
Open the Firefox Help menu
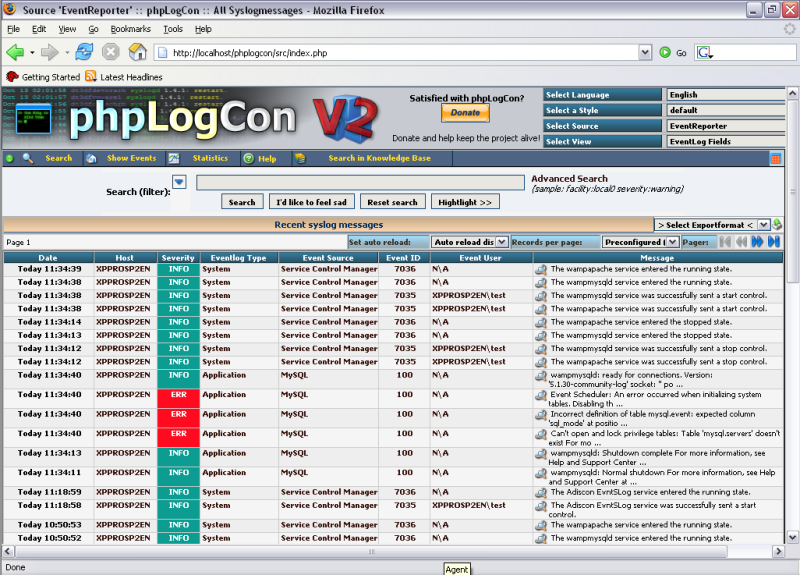203,29
